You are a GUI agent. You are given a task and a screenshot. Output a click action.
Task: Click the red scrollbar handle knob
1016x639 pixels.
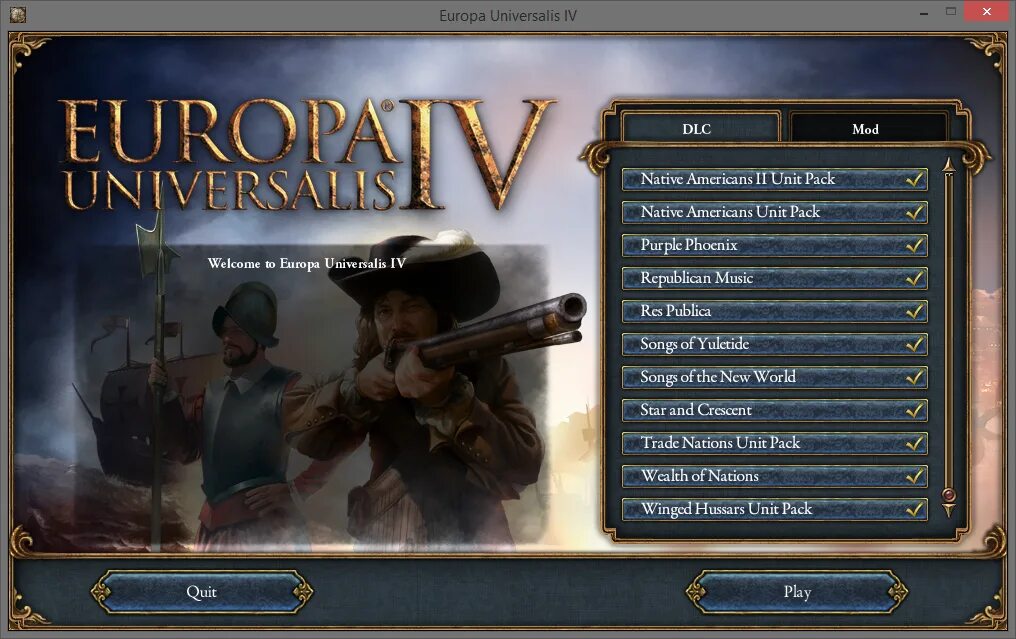949,495
